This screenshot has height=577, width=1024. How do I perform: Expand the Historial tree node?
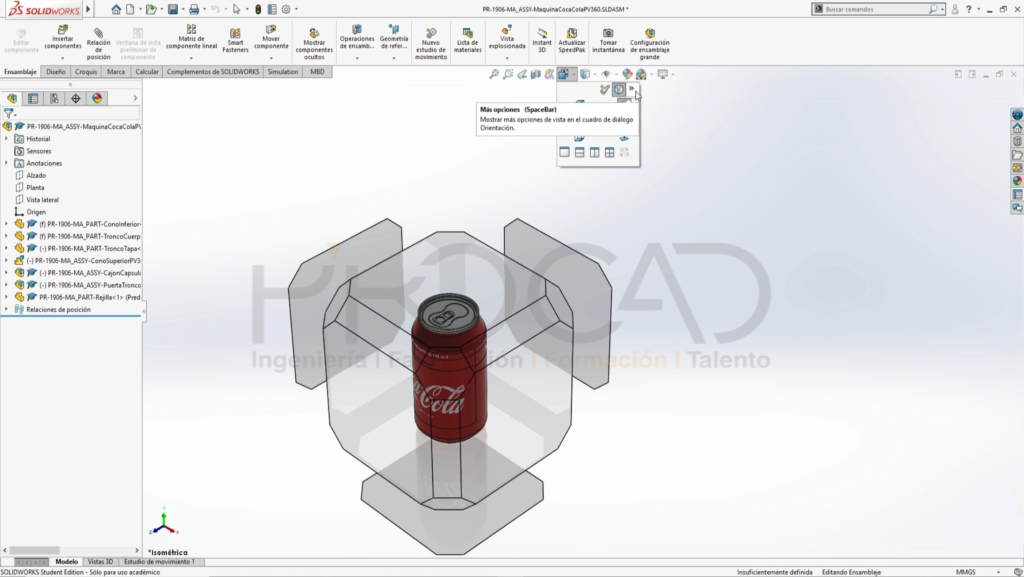(7, 139)
